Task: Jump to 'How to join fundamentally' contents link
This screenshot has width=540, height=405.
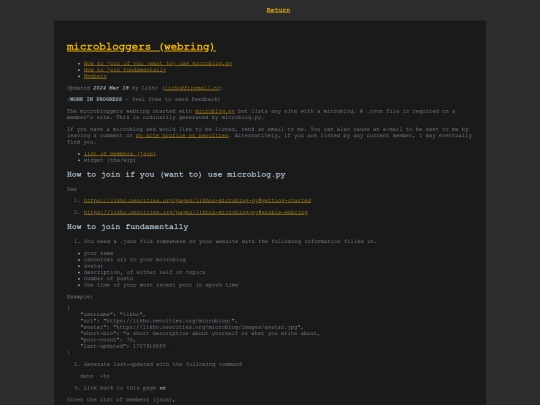Action: click(x=125, y=70)
